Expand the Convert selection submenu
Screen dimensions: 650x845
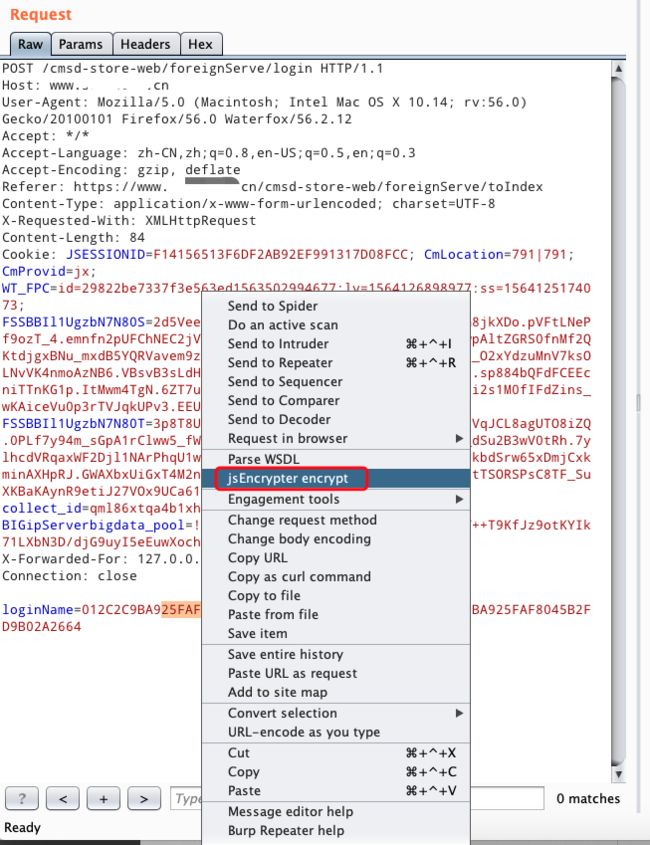[336, 713]
